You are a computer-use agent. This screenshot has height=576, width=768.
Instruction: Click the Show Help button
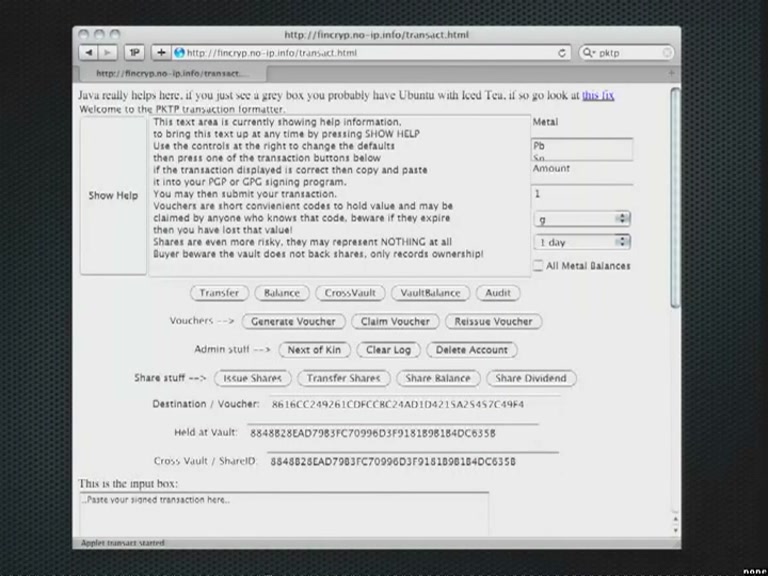tap(113, 195)
